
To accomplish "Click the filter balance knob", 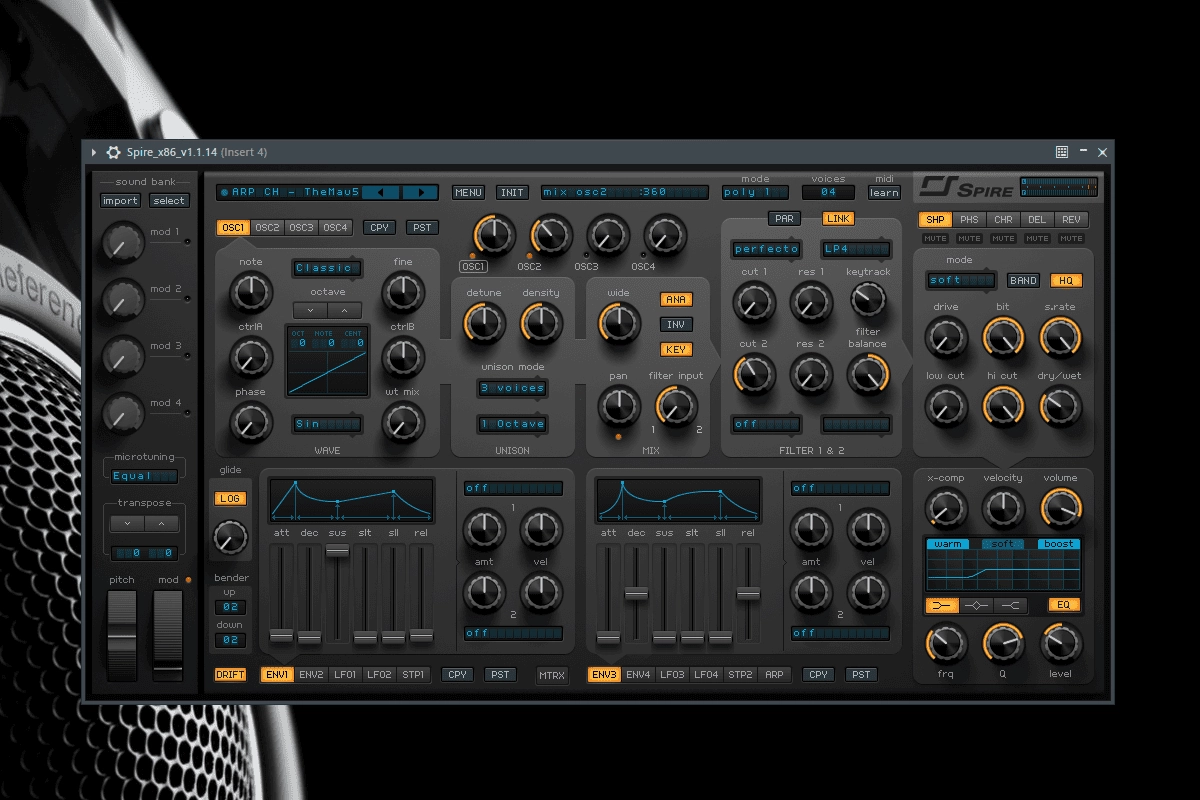I will tap(868, 374).
